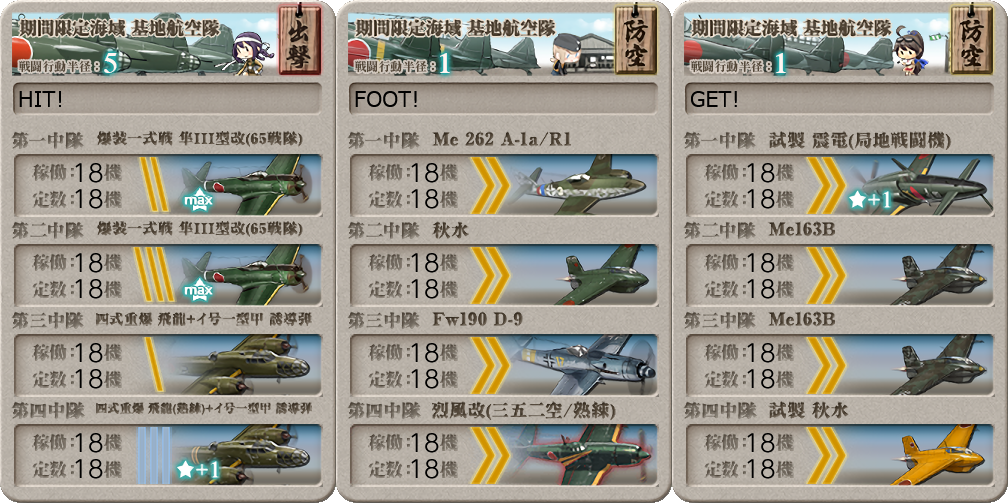
Task: Click the Me163B aircraft in GET! squadron two
Action: [939, 275]
